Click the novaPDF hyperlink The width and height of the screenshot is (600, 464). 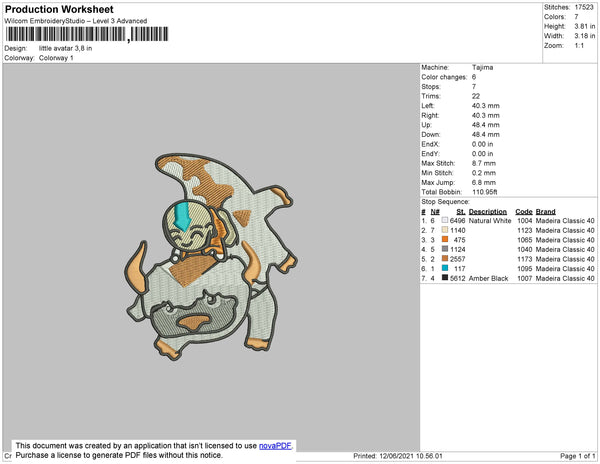275,446
